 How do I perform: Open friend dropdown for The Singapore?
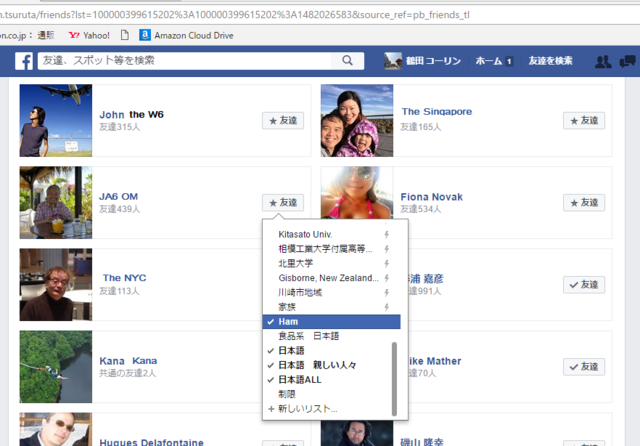[584, 121]
